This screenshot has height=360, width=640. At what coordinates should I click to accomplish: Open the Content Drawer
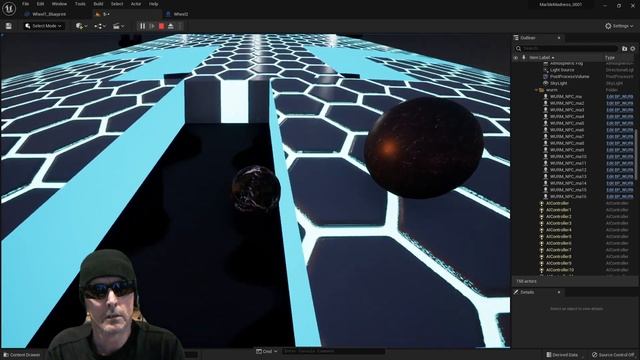22,355
